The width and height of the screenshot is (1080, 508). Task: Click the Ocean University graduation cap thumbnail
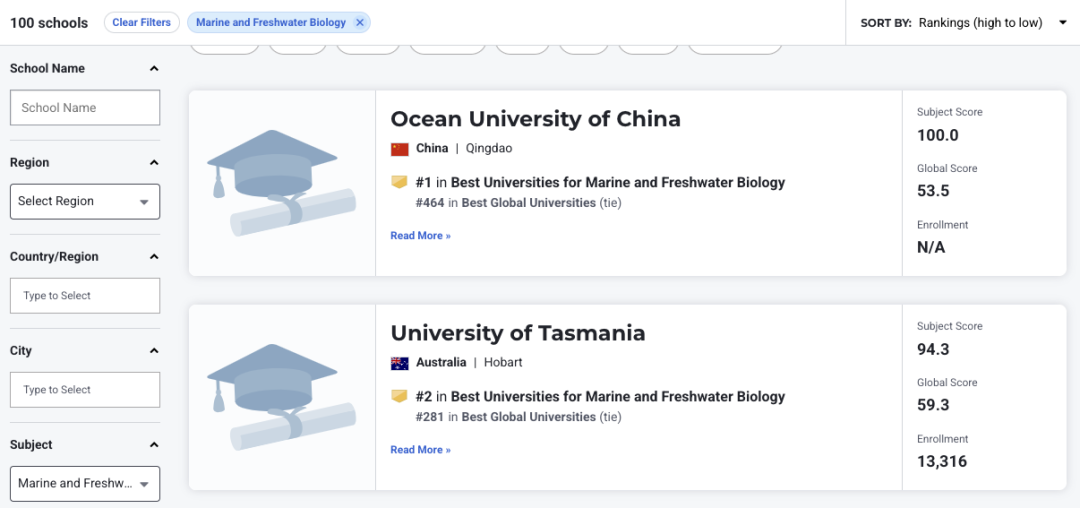[281, 183]
